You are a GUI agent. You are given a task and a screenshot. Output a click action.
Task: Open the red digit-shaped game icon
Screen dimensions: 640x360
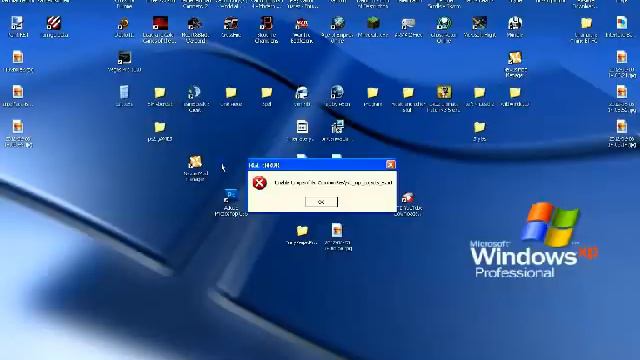coord(266,23)
